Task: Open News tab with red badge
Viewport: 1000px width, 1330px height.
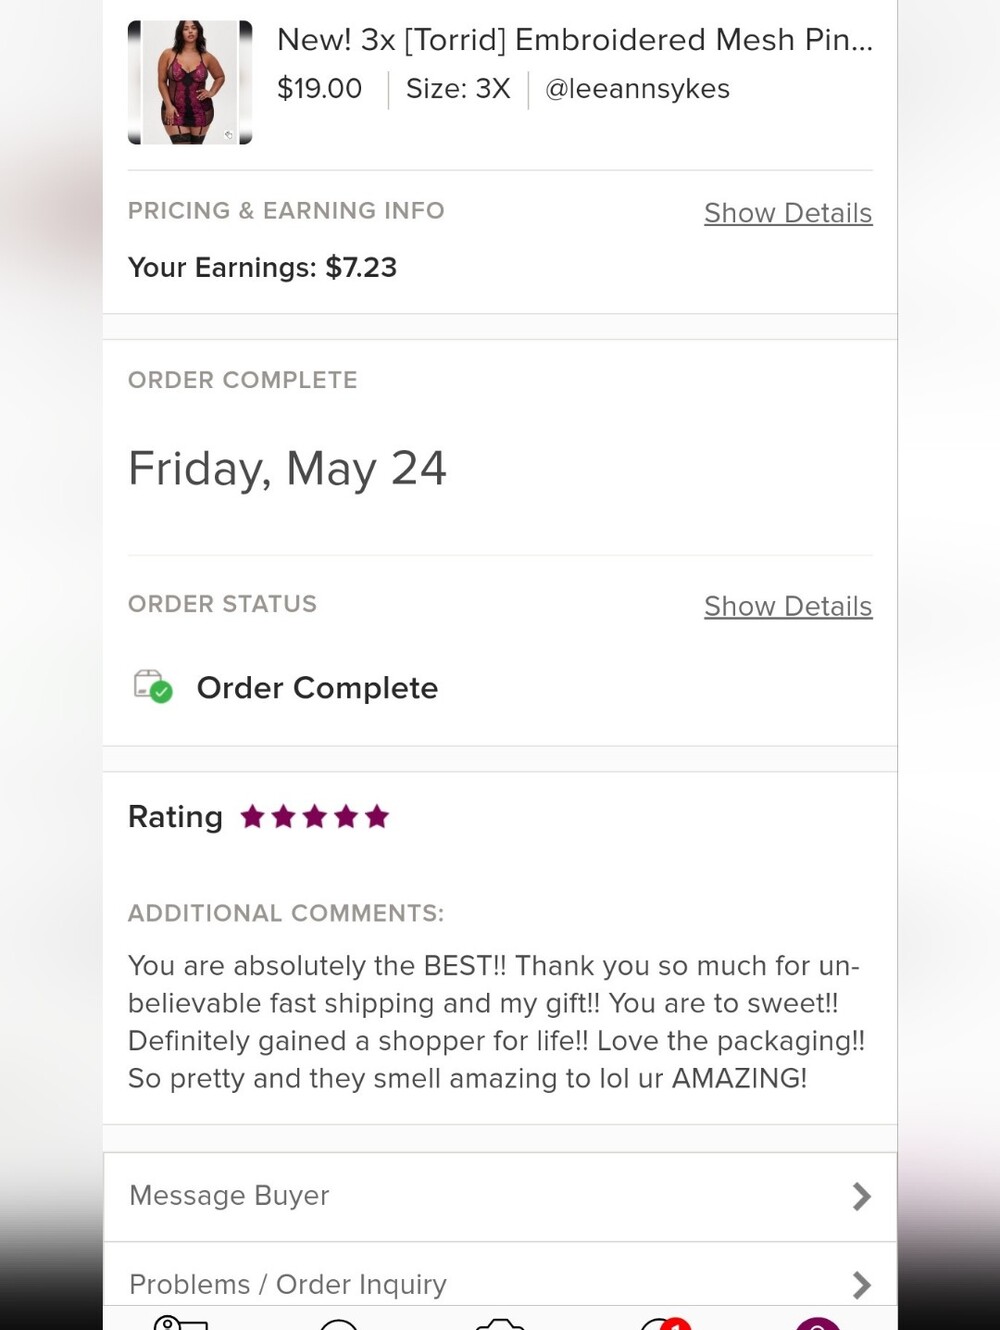Action: tap(664, 1323)
